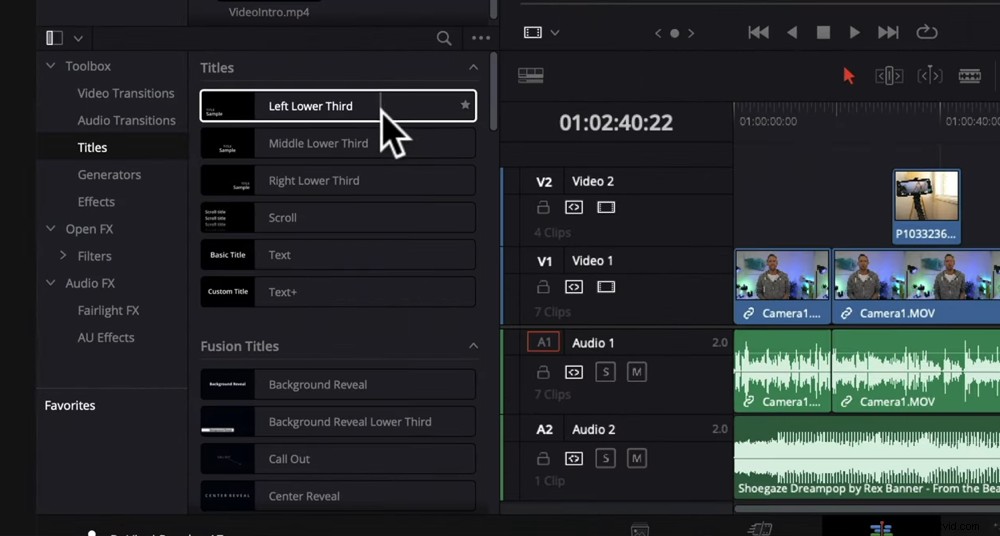
Task: Play the timeline forward
Action: pos(855,32)
